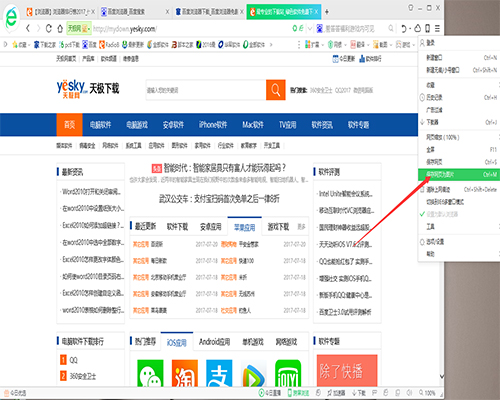The width and height of the screenshot is (500, 400).
Task: Open the WeChat app icon
Action: [150, 373]
